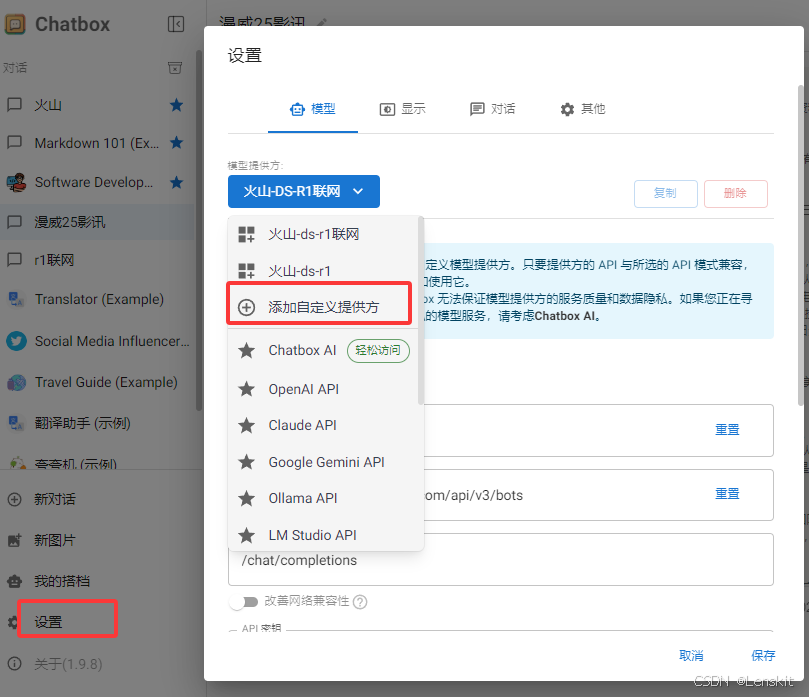Click 关于(1.9.8) in the sidebar
Screen dimensions: 809x697
click(x=68, y=663)
